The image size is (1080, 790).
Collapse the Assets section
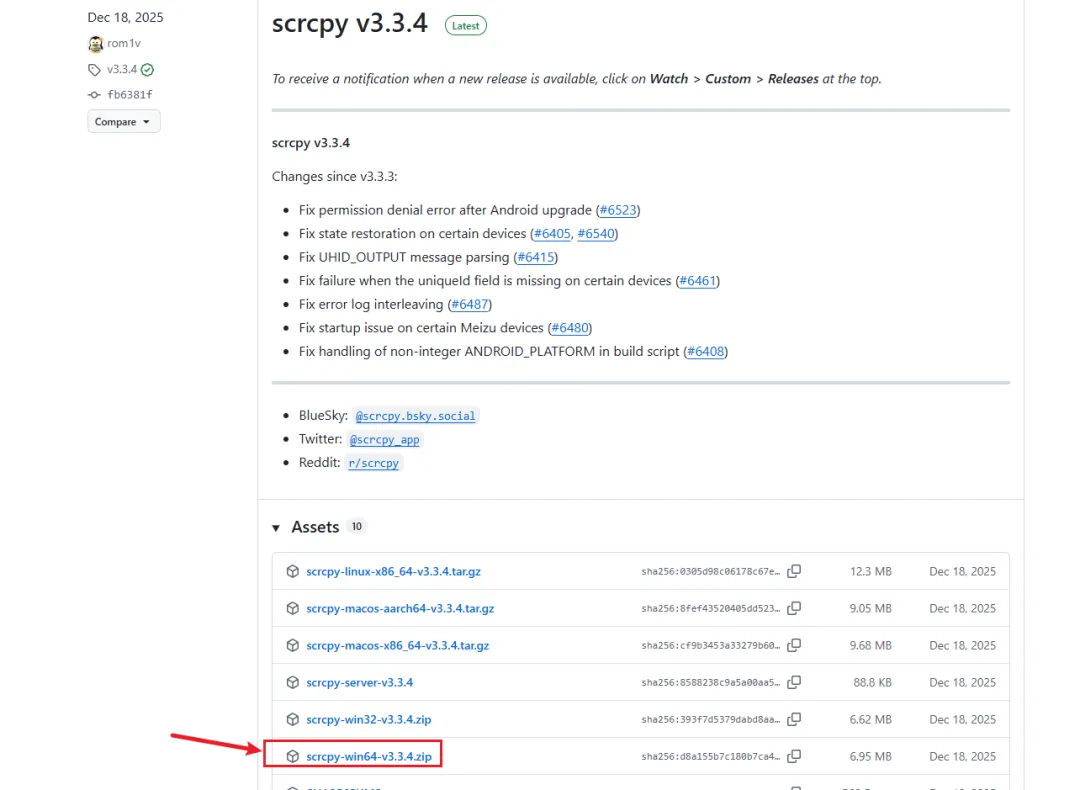(x=276, y=528)
